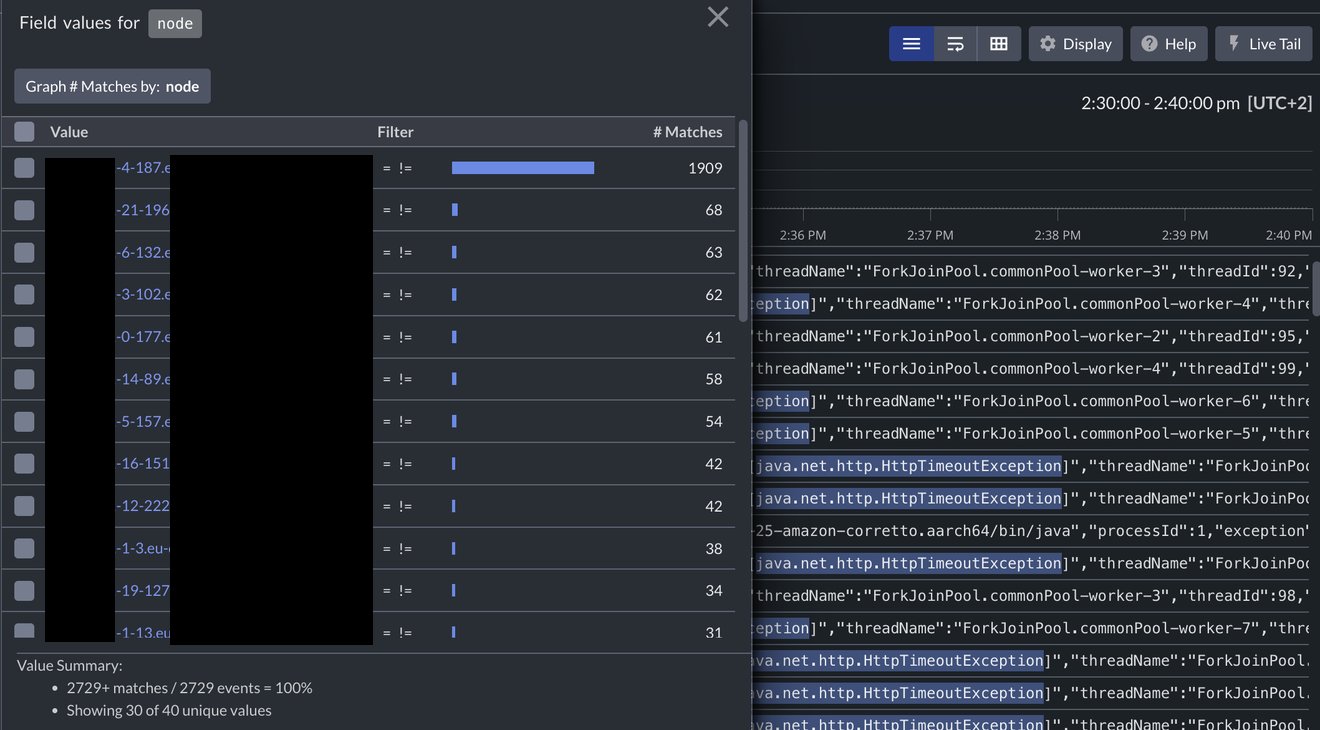Check the box for row -1-3.eu
The width and height of the screenshot is (1320, 730).
pos(24,548)
